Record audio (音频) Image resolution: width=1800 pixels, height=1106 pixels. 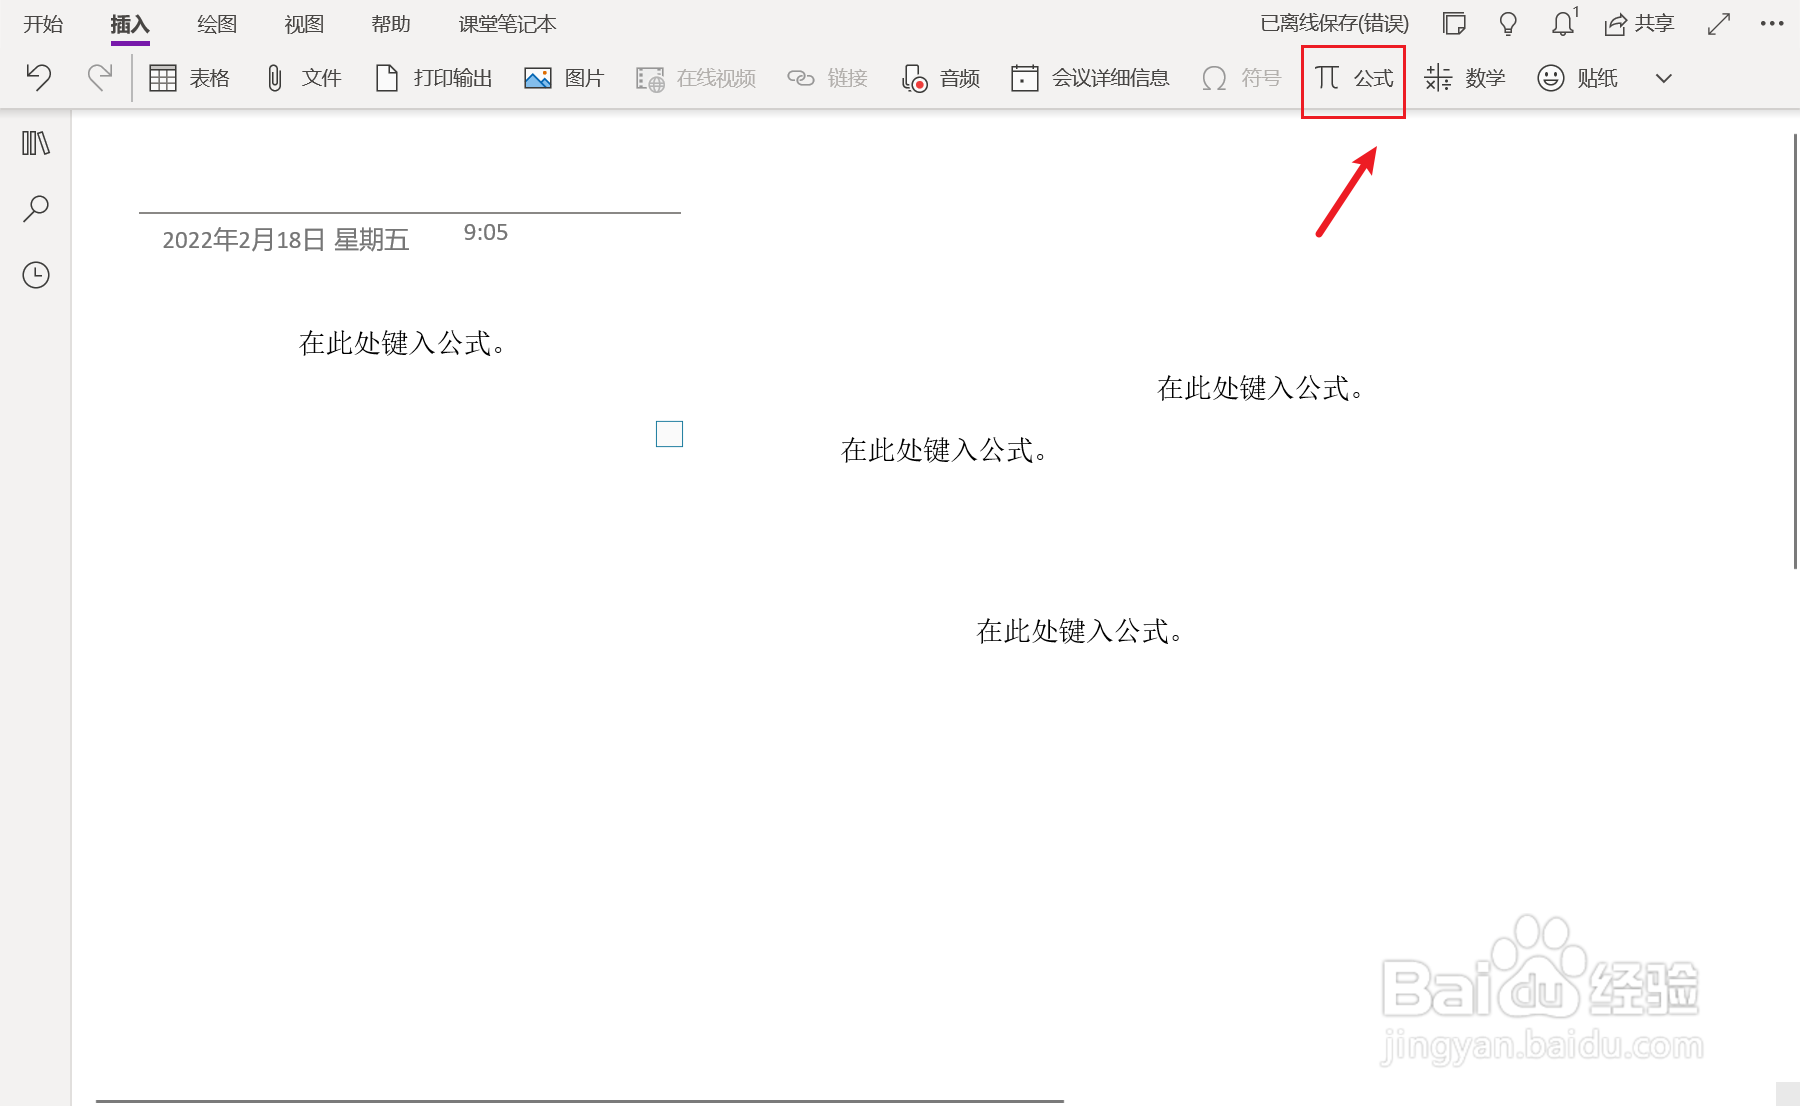(x=940, y=78)
